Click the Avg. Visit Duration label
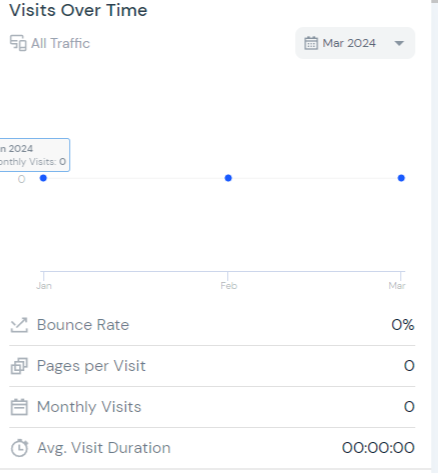 point(104,448)
